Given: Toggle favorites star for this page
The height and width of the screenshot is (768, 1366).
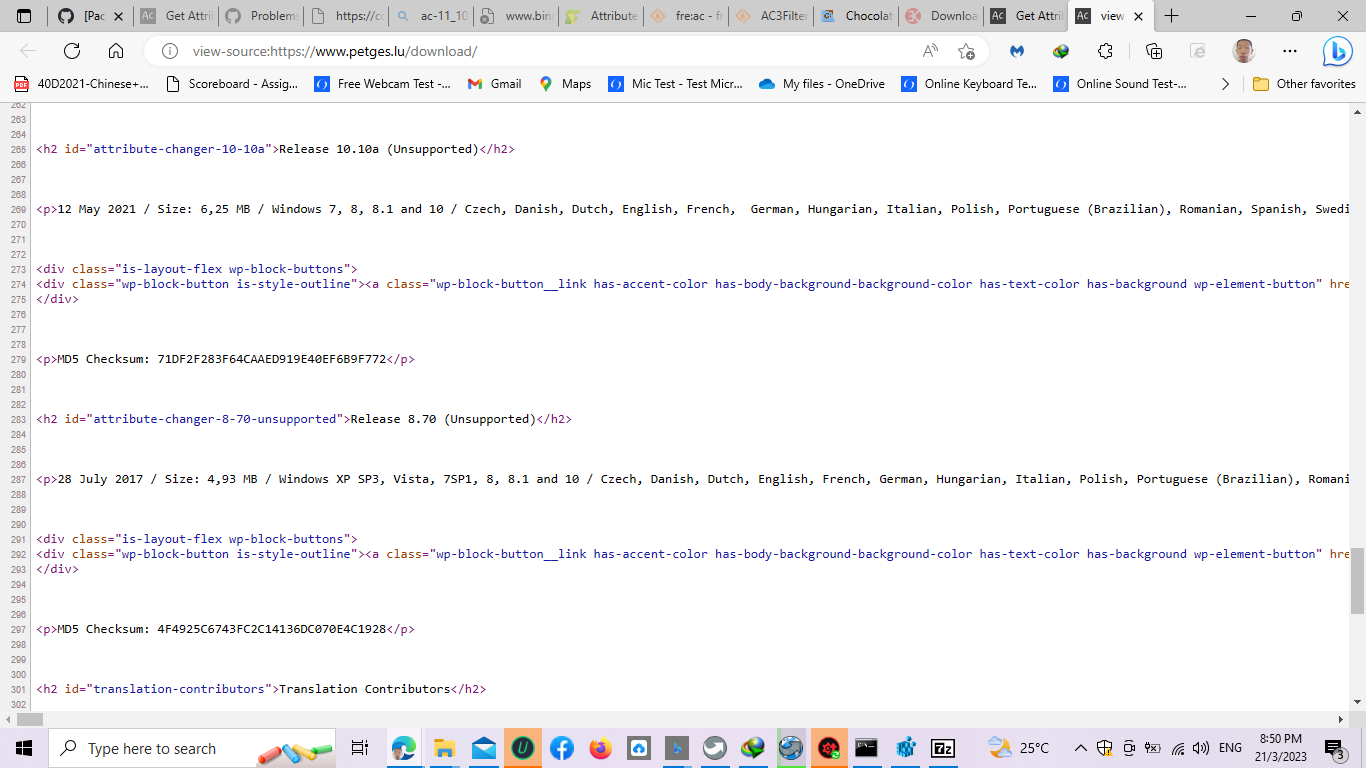Looking at the screenshot, I should (968, 50).
